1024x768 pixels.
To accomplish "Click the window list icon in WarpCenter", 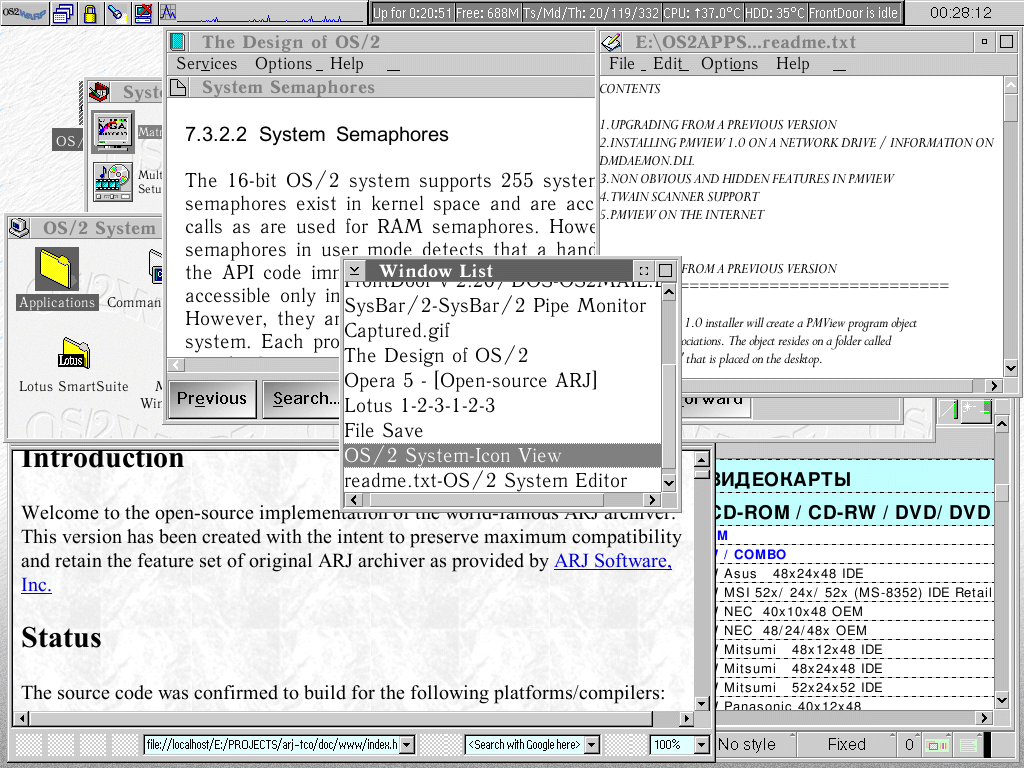I will pyautogui.click(x=63, y=13).
